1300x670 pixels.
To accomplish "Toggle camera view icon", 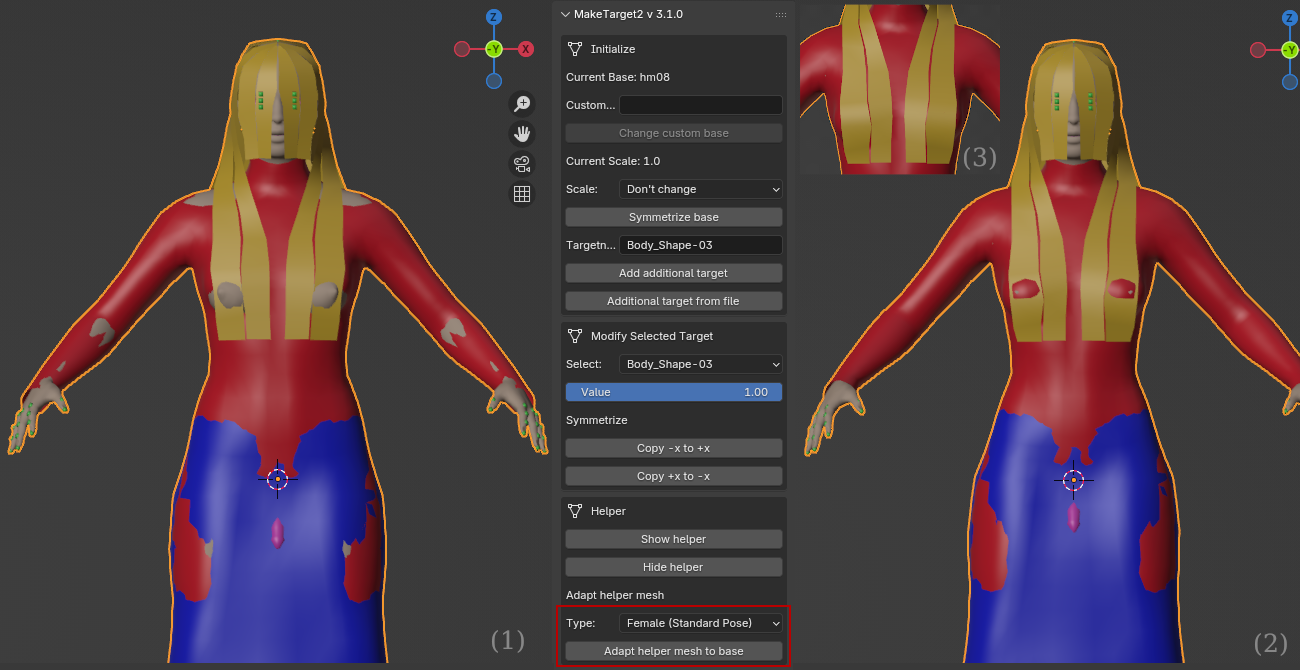I will coord(521,164).
